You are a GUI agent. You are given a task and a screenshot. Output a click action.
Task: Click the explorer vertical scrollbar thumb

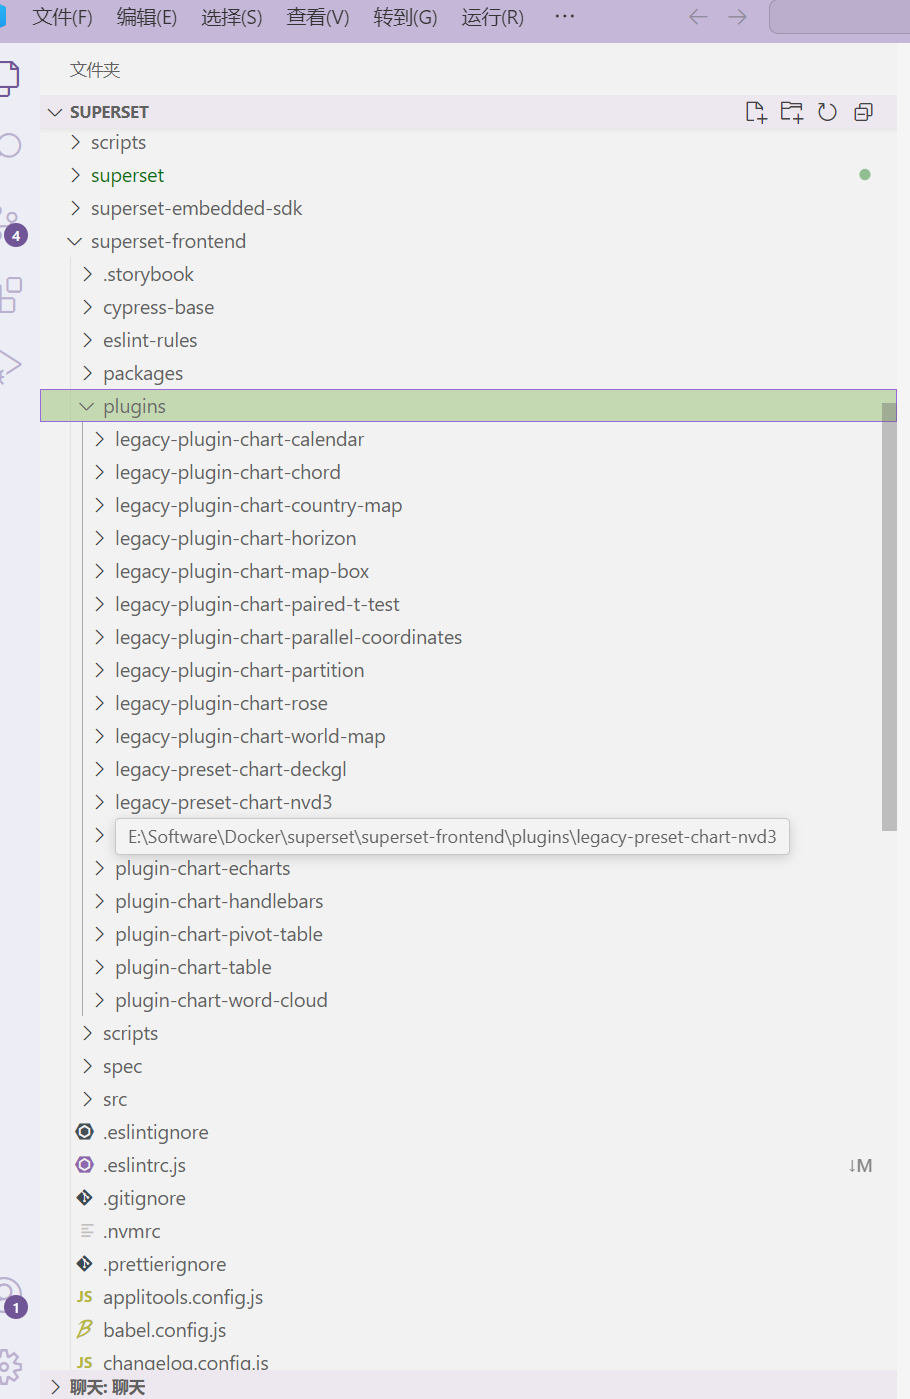pos(889,617)
